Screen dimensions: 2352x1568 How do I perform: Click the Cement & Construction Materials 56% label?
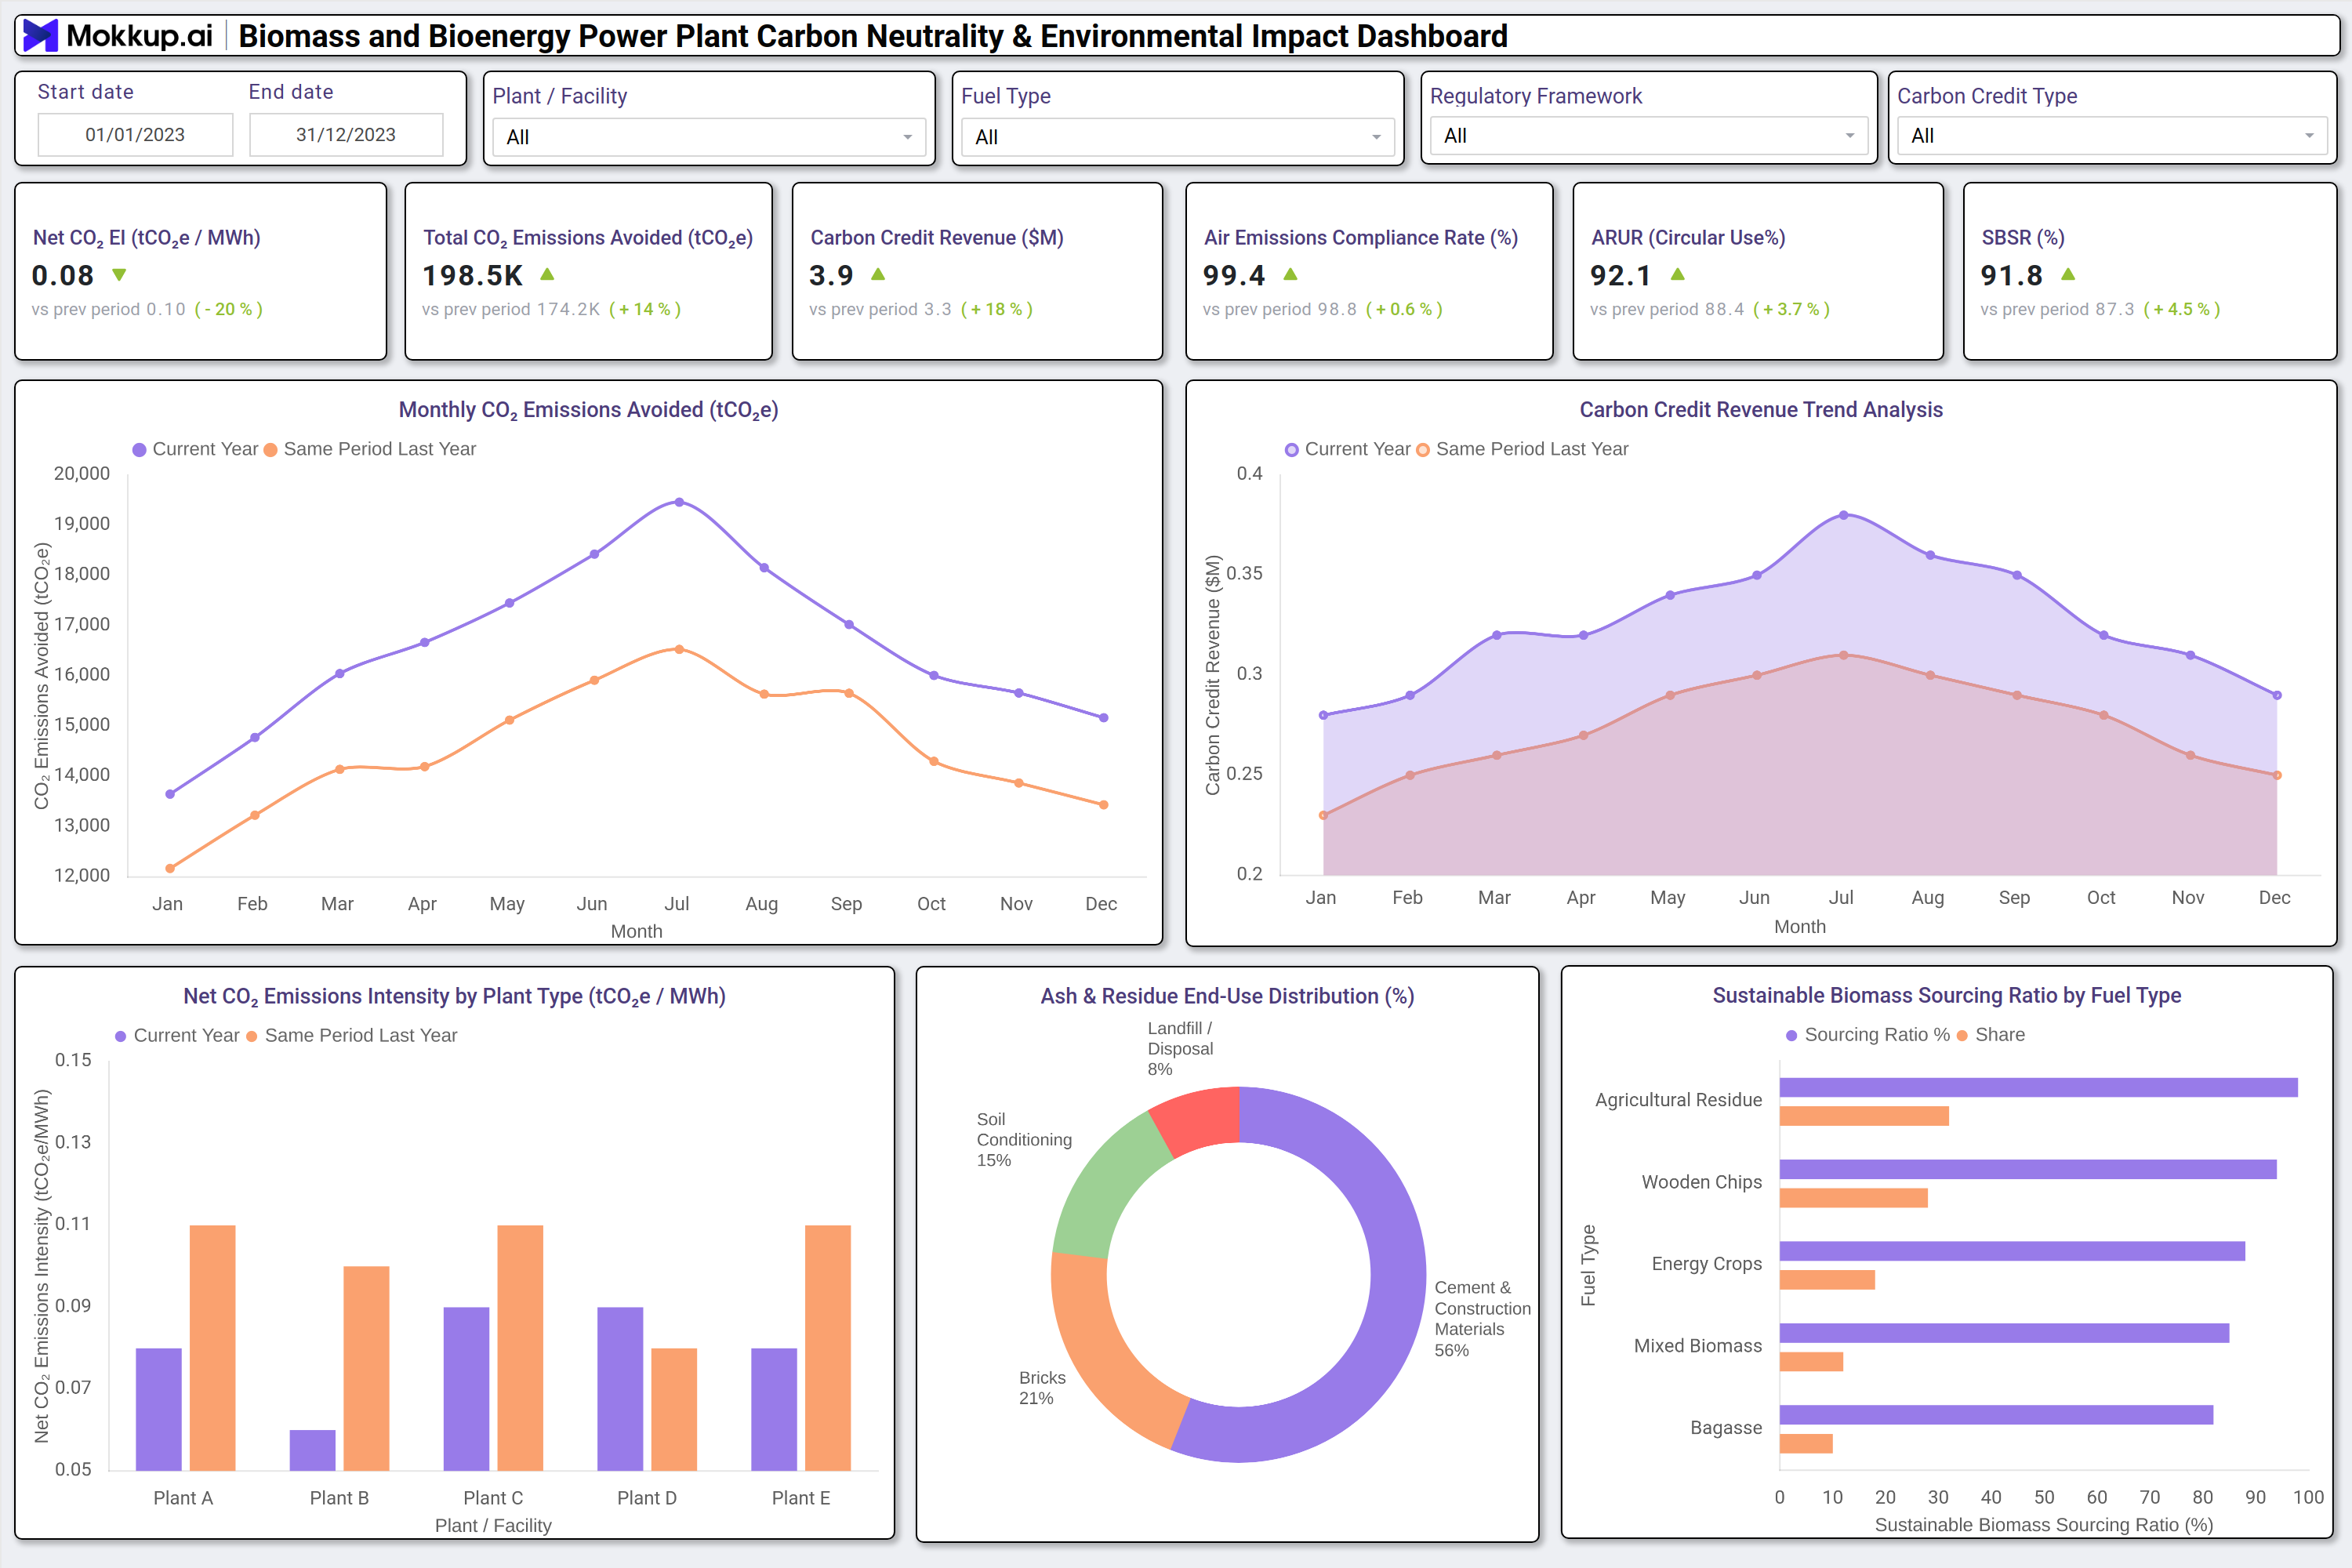(1482, 1319)
